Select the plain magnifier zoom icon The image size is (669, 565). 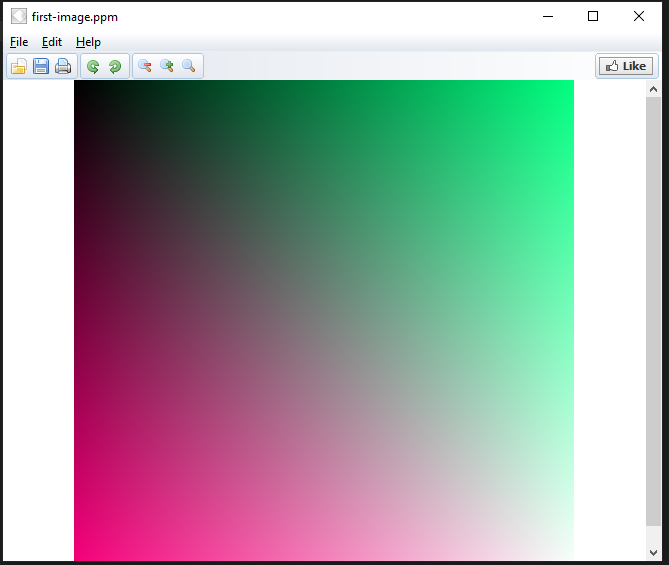tap(189, 67)
